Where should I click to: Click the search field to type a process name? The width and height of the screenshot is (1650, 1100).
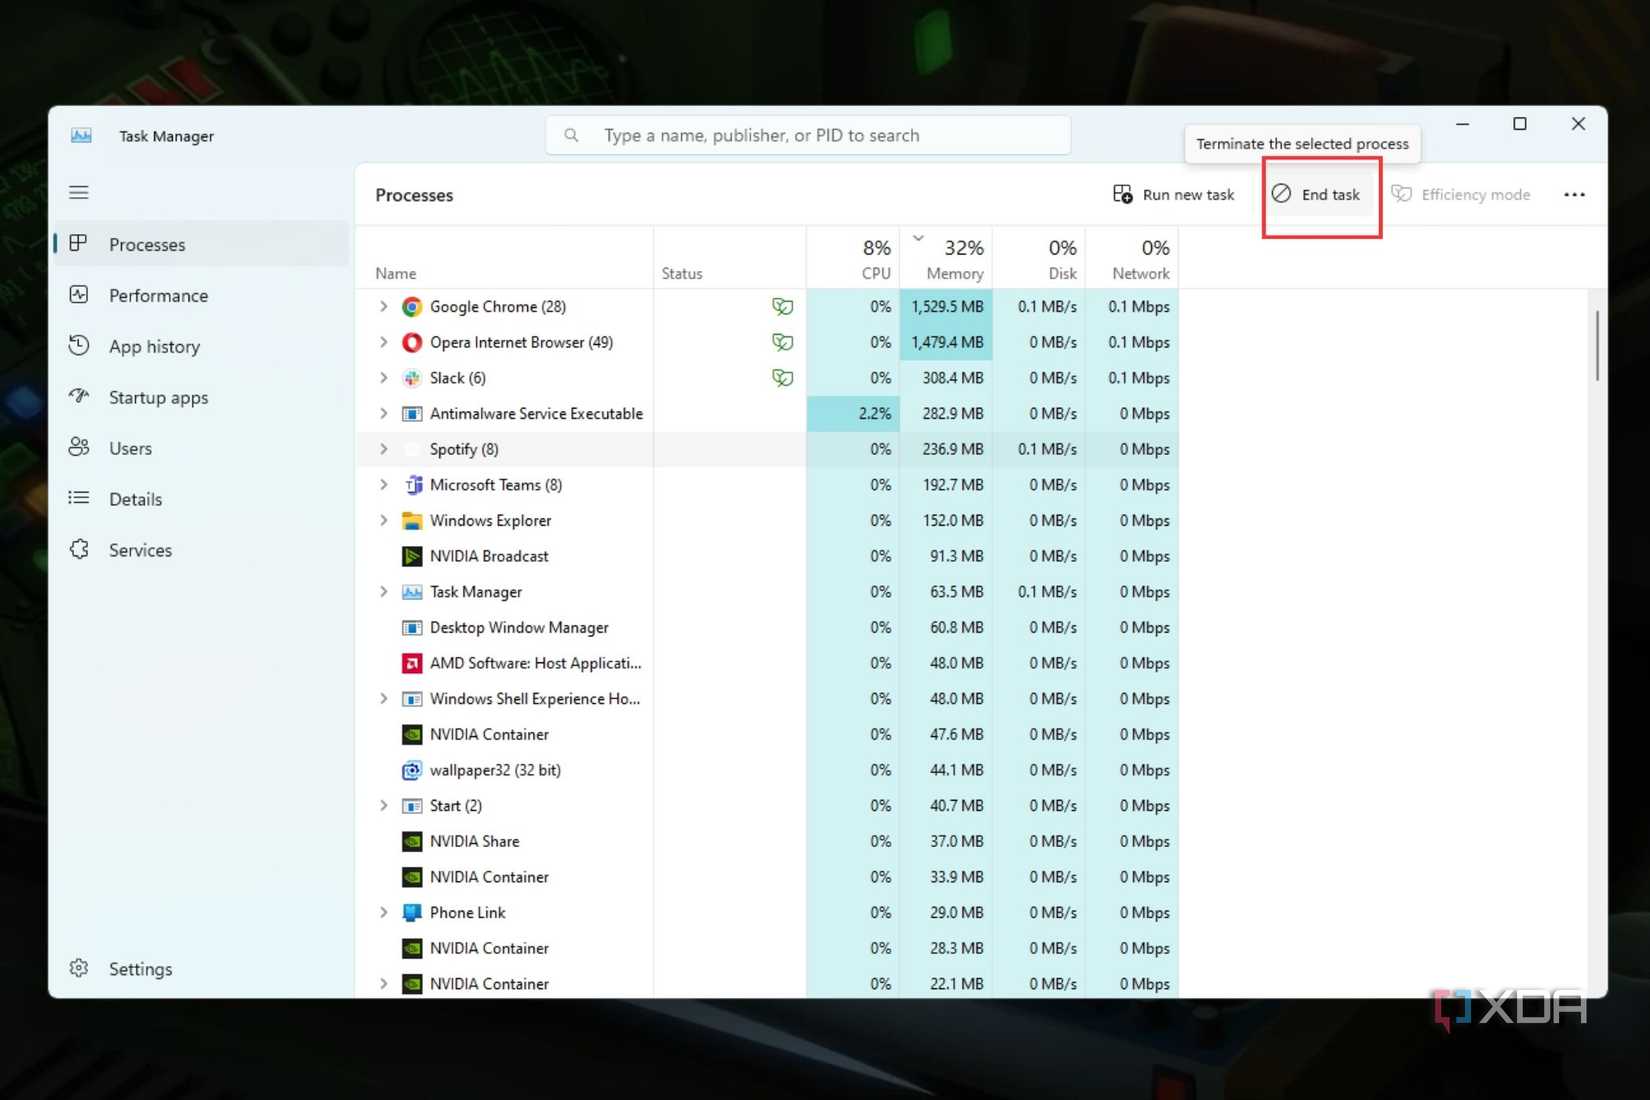coord(808,135)
